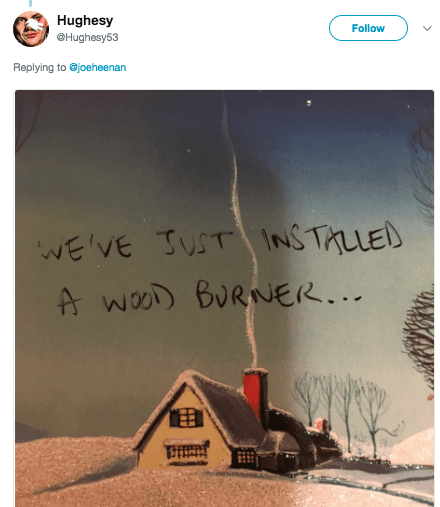Open the attached Christmas card image

224,298
